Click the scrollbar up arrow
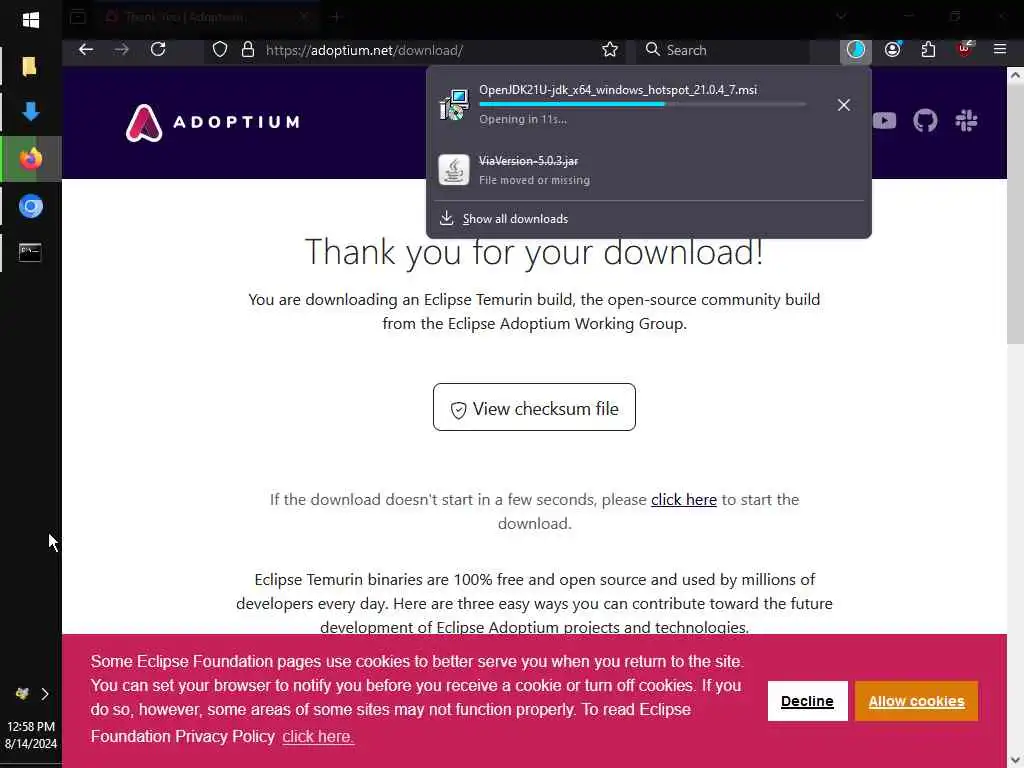Viewport: 1024px width, 768px height. 1015,75
